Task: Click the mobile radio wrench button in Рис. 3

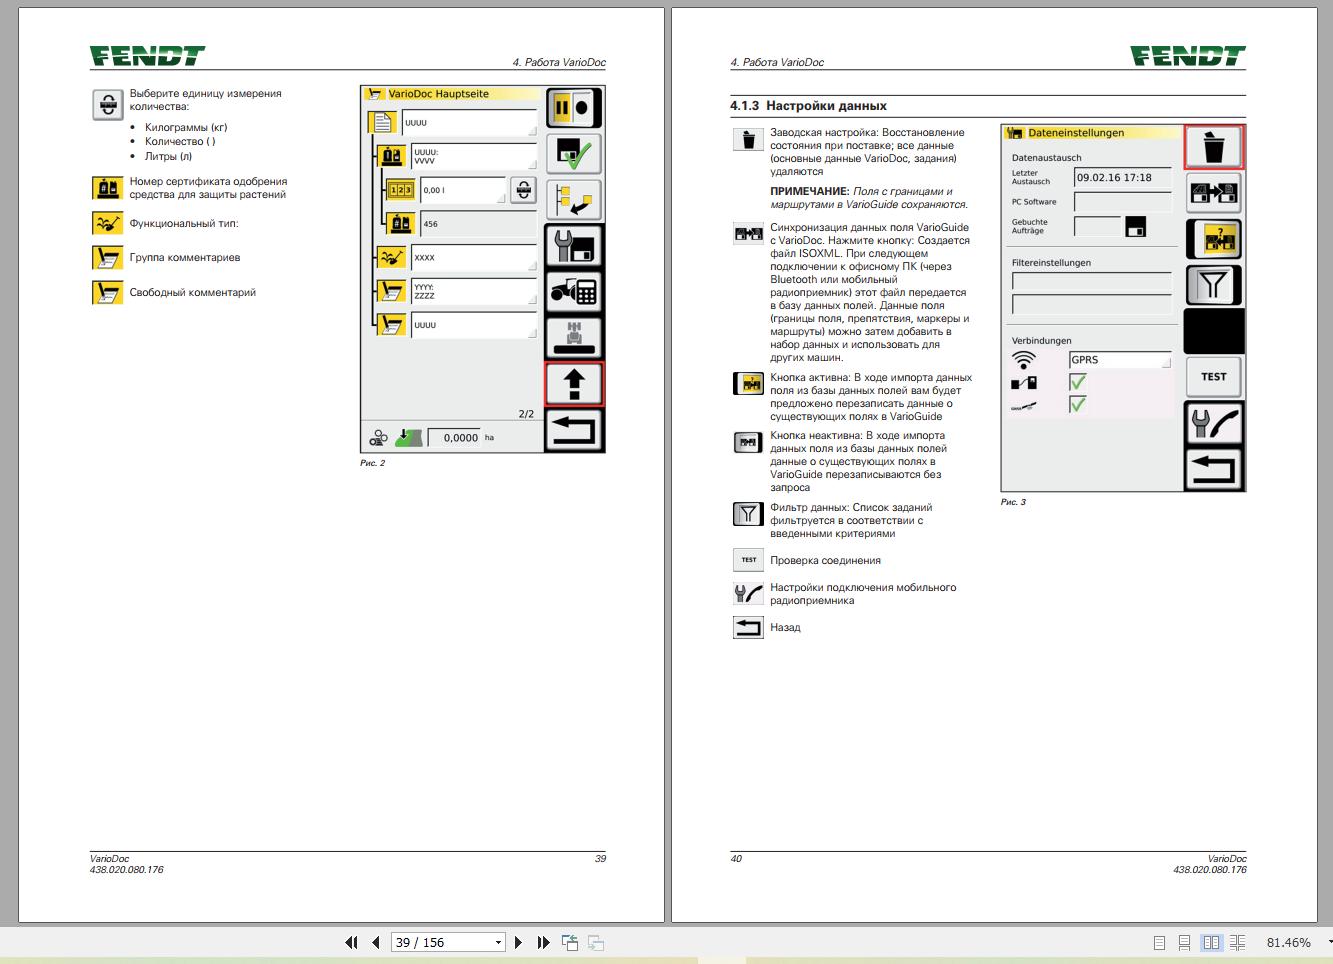Action: [x=1214, y=423]
